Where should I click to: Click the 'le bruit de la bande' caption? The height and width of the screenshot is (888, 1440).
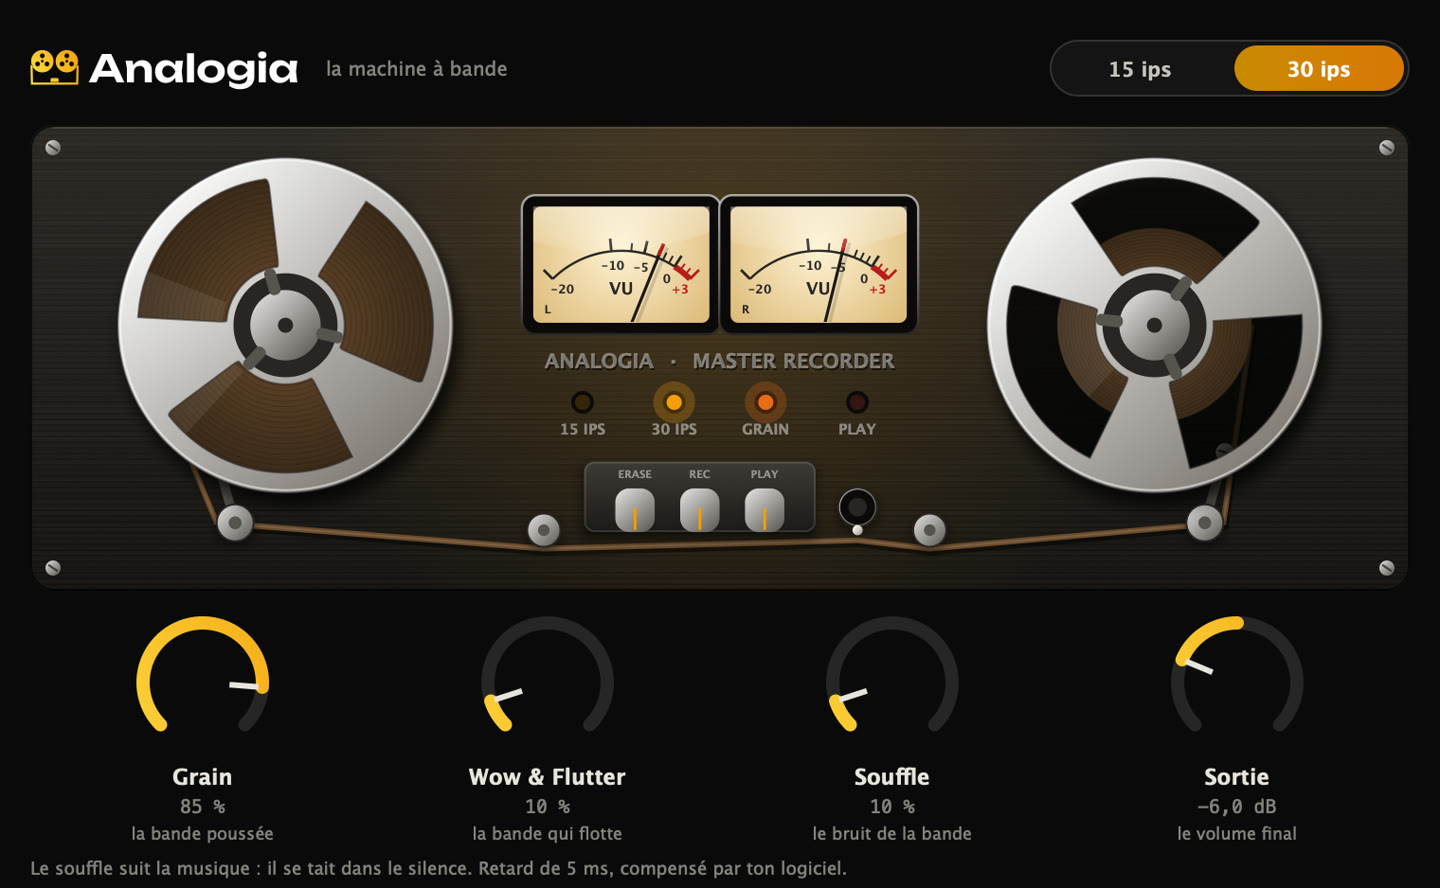point(892,833)
